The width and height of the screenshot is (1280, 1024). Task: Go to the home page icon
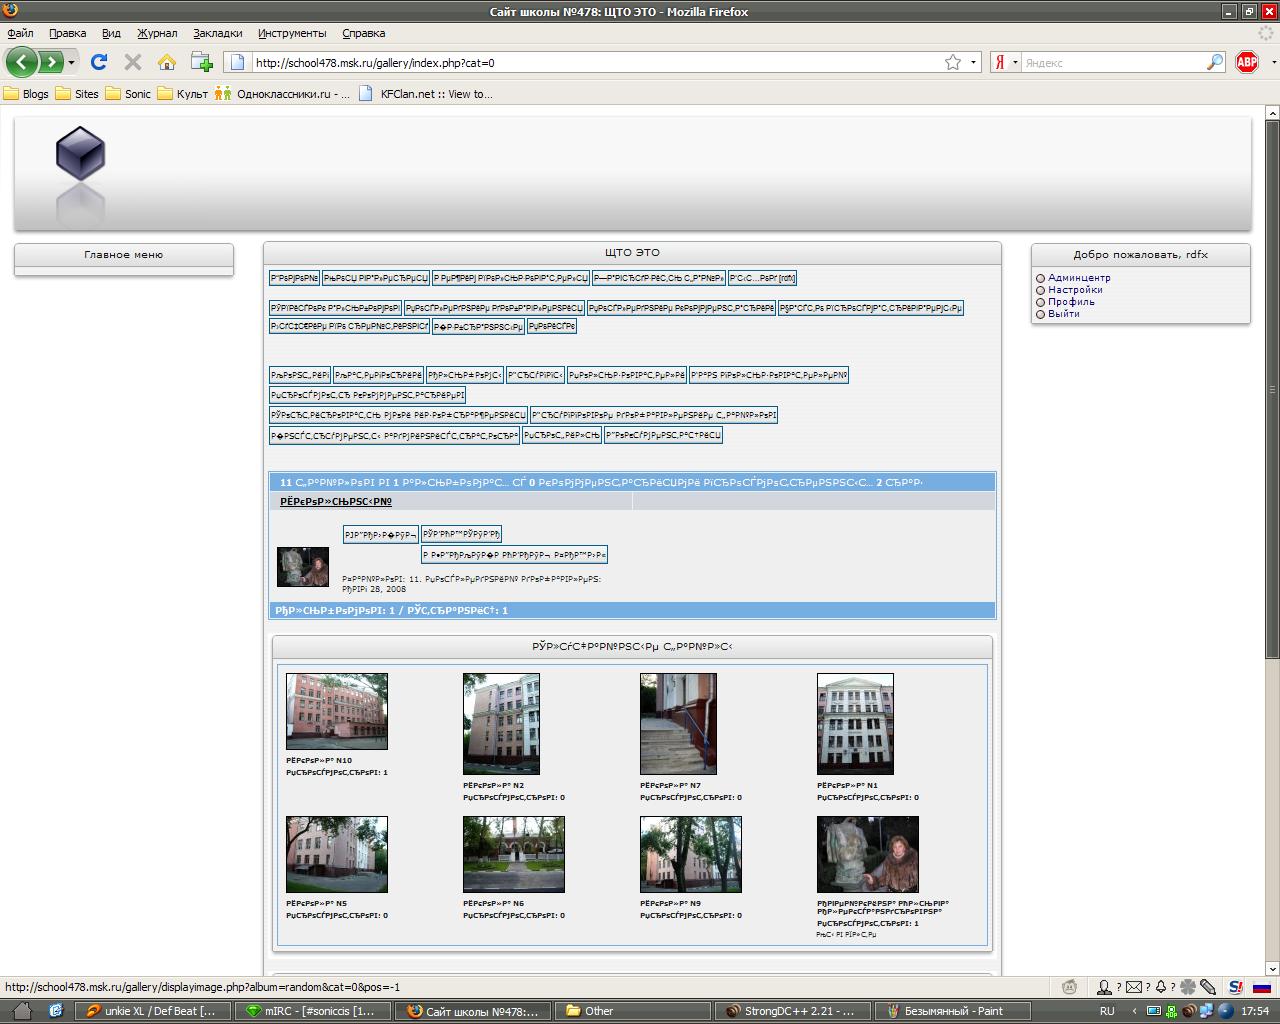click(x=167, y=62)
